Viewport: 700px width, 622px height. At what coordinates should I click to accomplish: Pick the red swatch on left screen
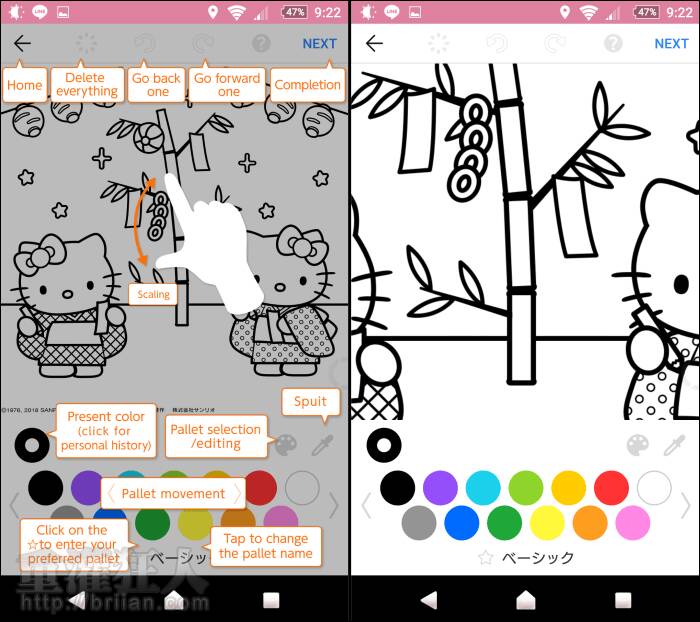(261, 488)
